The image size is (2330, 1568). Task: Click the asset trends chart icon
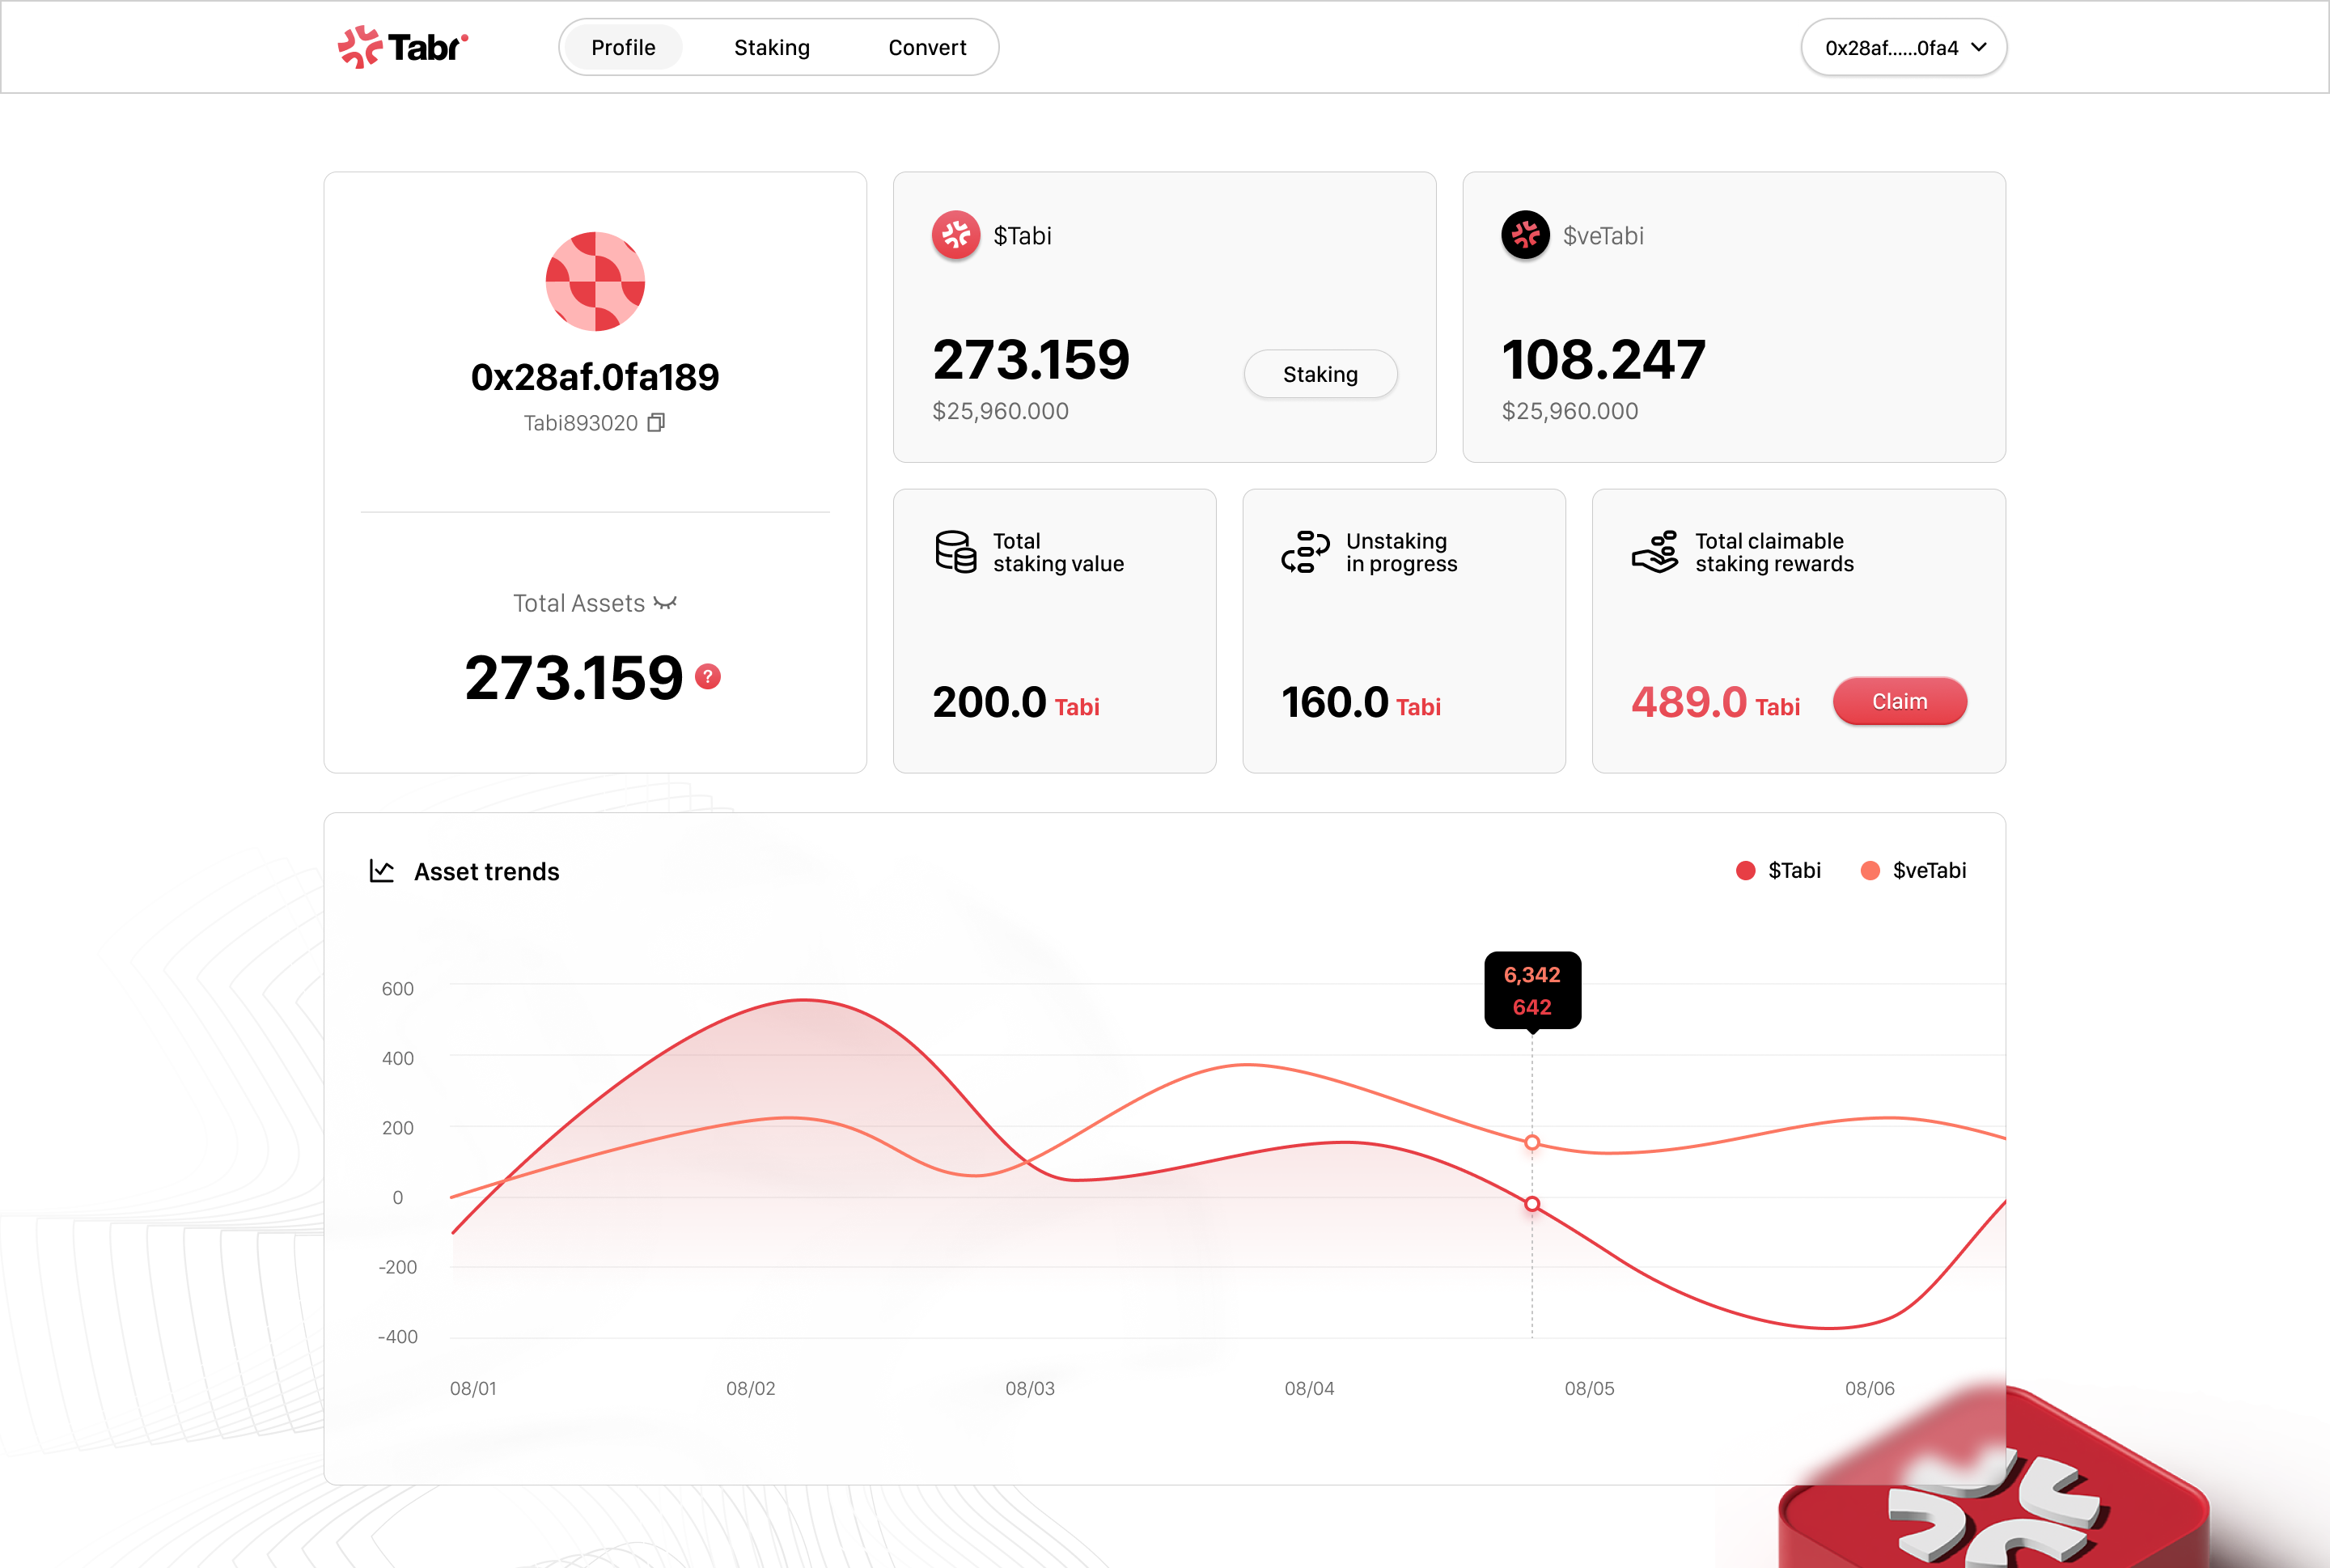pyautogui.click(x=379, y=870)
